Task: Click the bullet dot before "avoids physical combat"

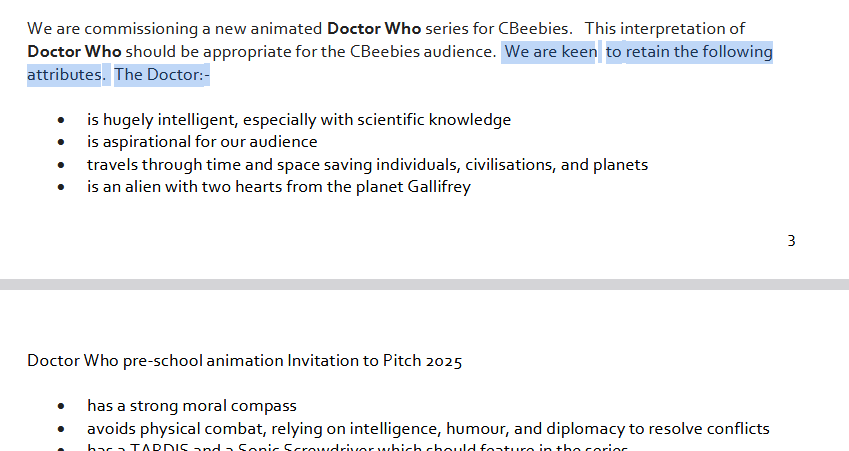Action: pyautogui.click(x=61, y=429)
